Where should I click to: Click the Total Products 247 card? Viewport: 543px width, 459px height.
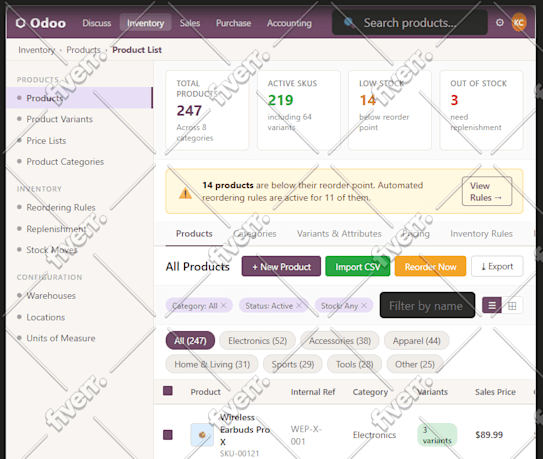[x=207, y=110]
